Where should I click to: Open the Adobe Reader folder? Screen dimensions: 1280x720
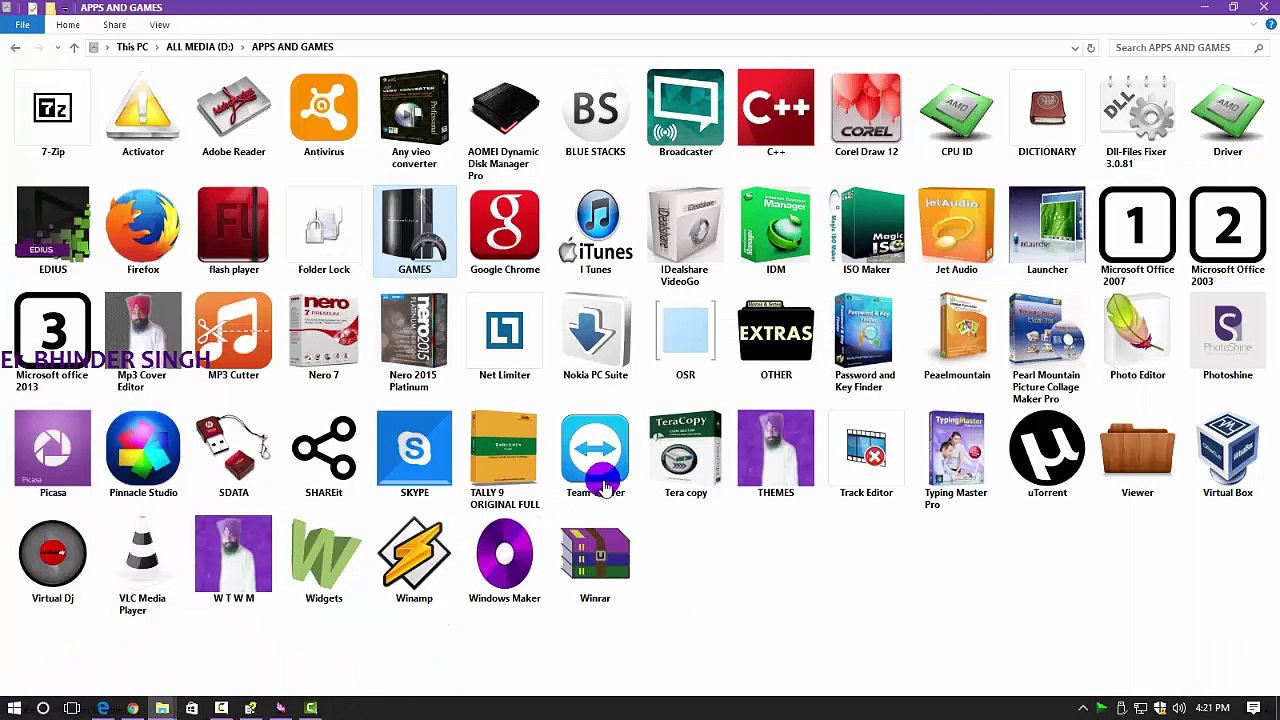coord(233,113)
